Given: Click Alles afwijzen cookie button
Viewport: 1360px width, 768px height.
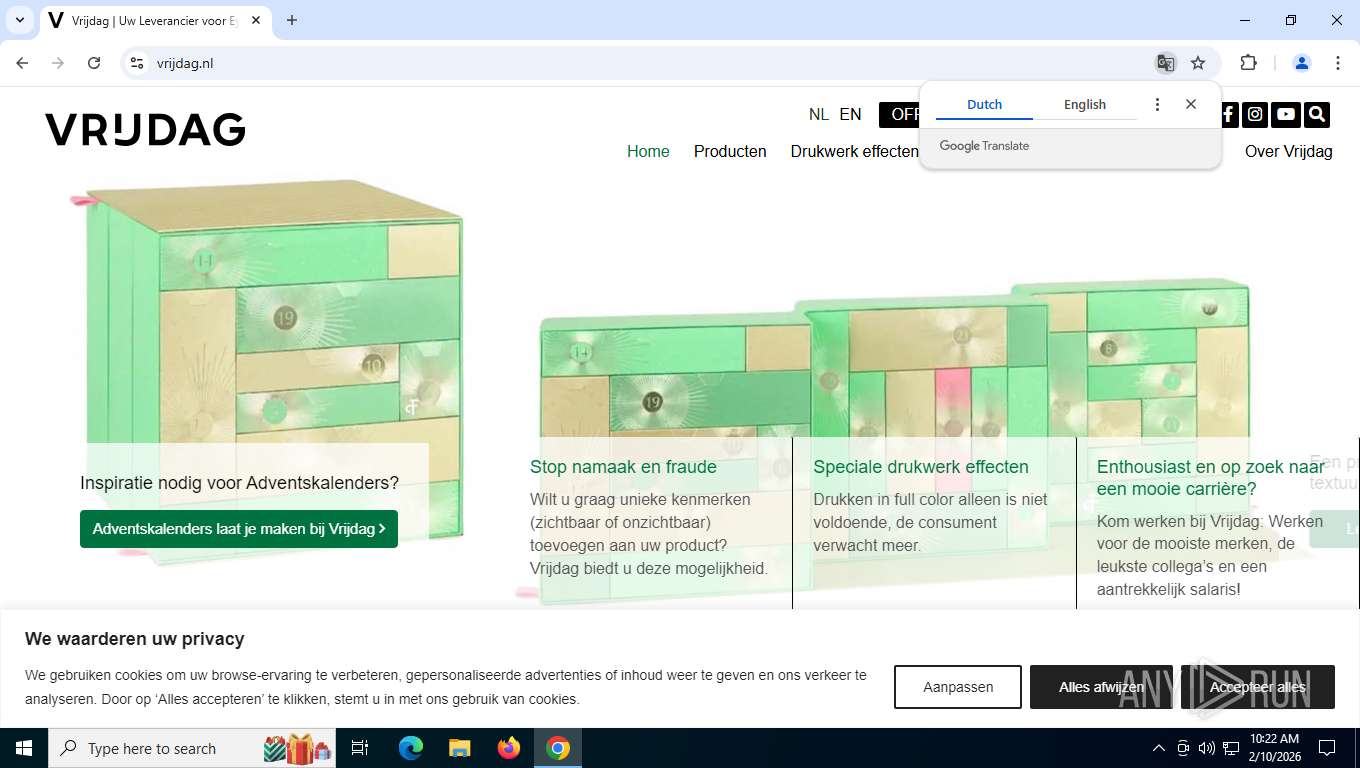Looking at the screenshot, I should pos(1101,687).
